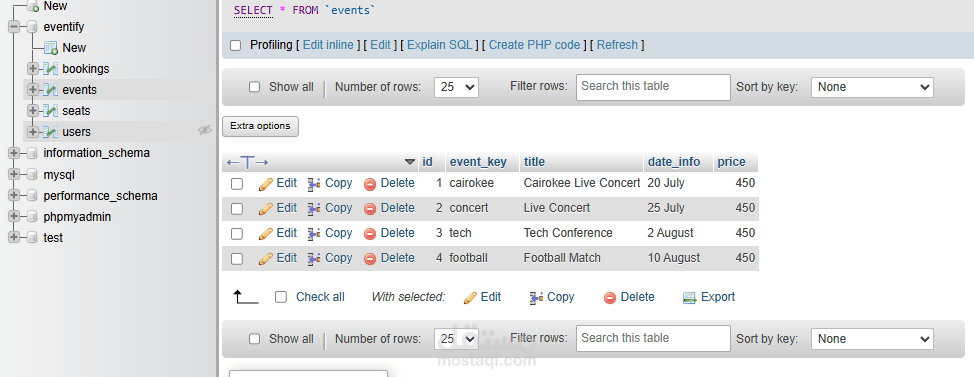Click the pencil Edit icon for the tech row

266,234
